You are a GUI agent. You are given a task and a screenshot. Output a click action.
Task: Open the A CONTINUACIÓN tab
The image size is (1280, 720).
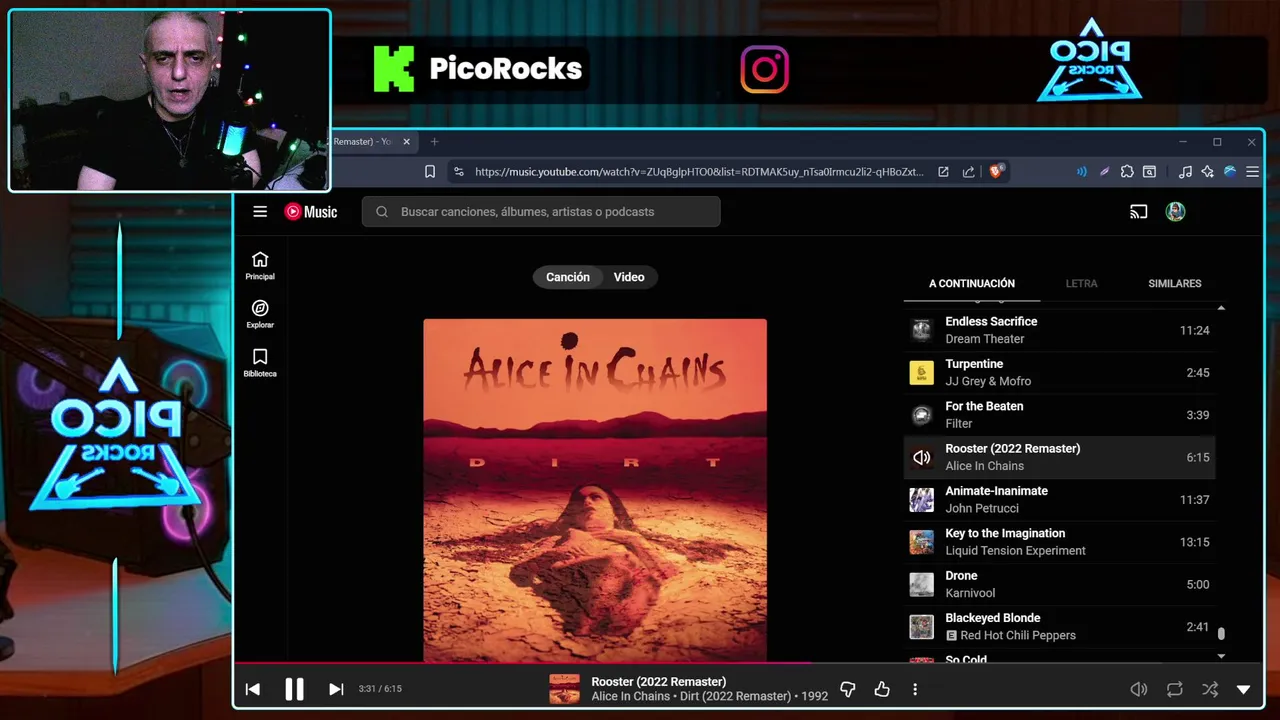(972, 284)
